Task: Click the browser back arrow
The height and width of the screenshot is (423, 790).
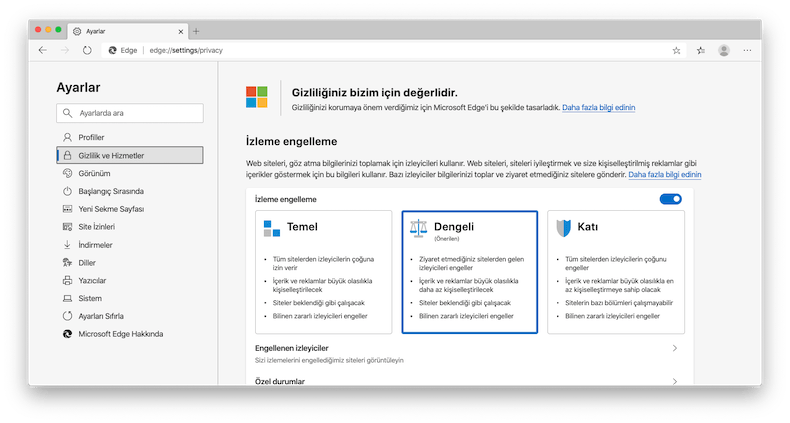Action: click(x=42, y=50)
